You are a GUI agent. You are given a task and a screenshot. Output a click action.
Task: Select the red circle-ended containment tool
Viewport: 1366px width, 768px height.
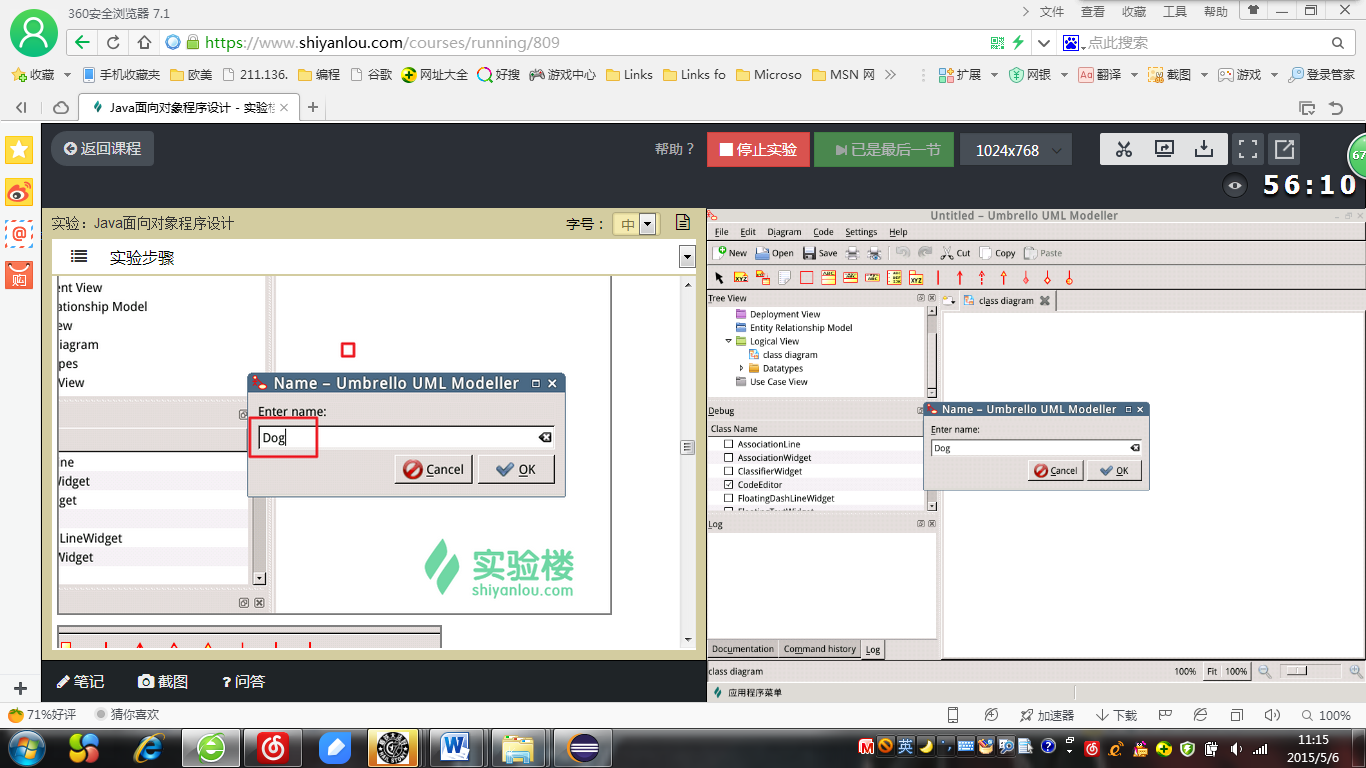pos(1069,278)
